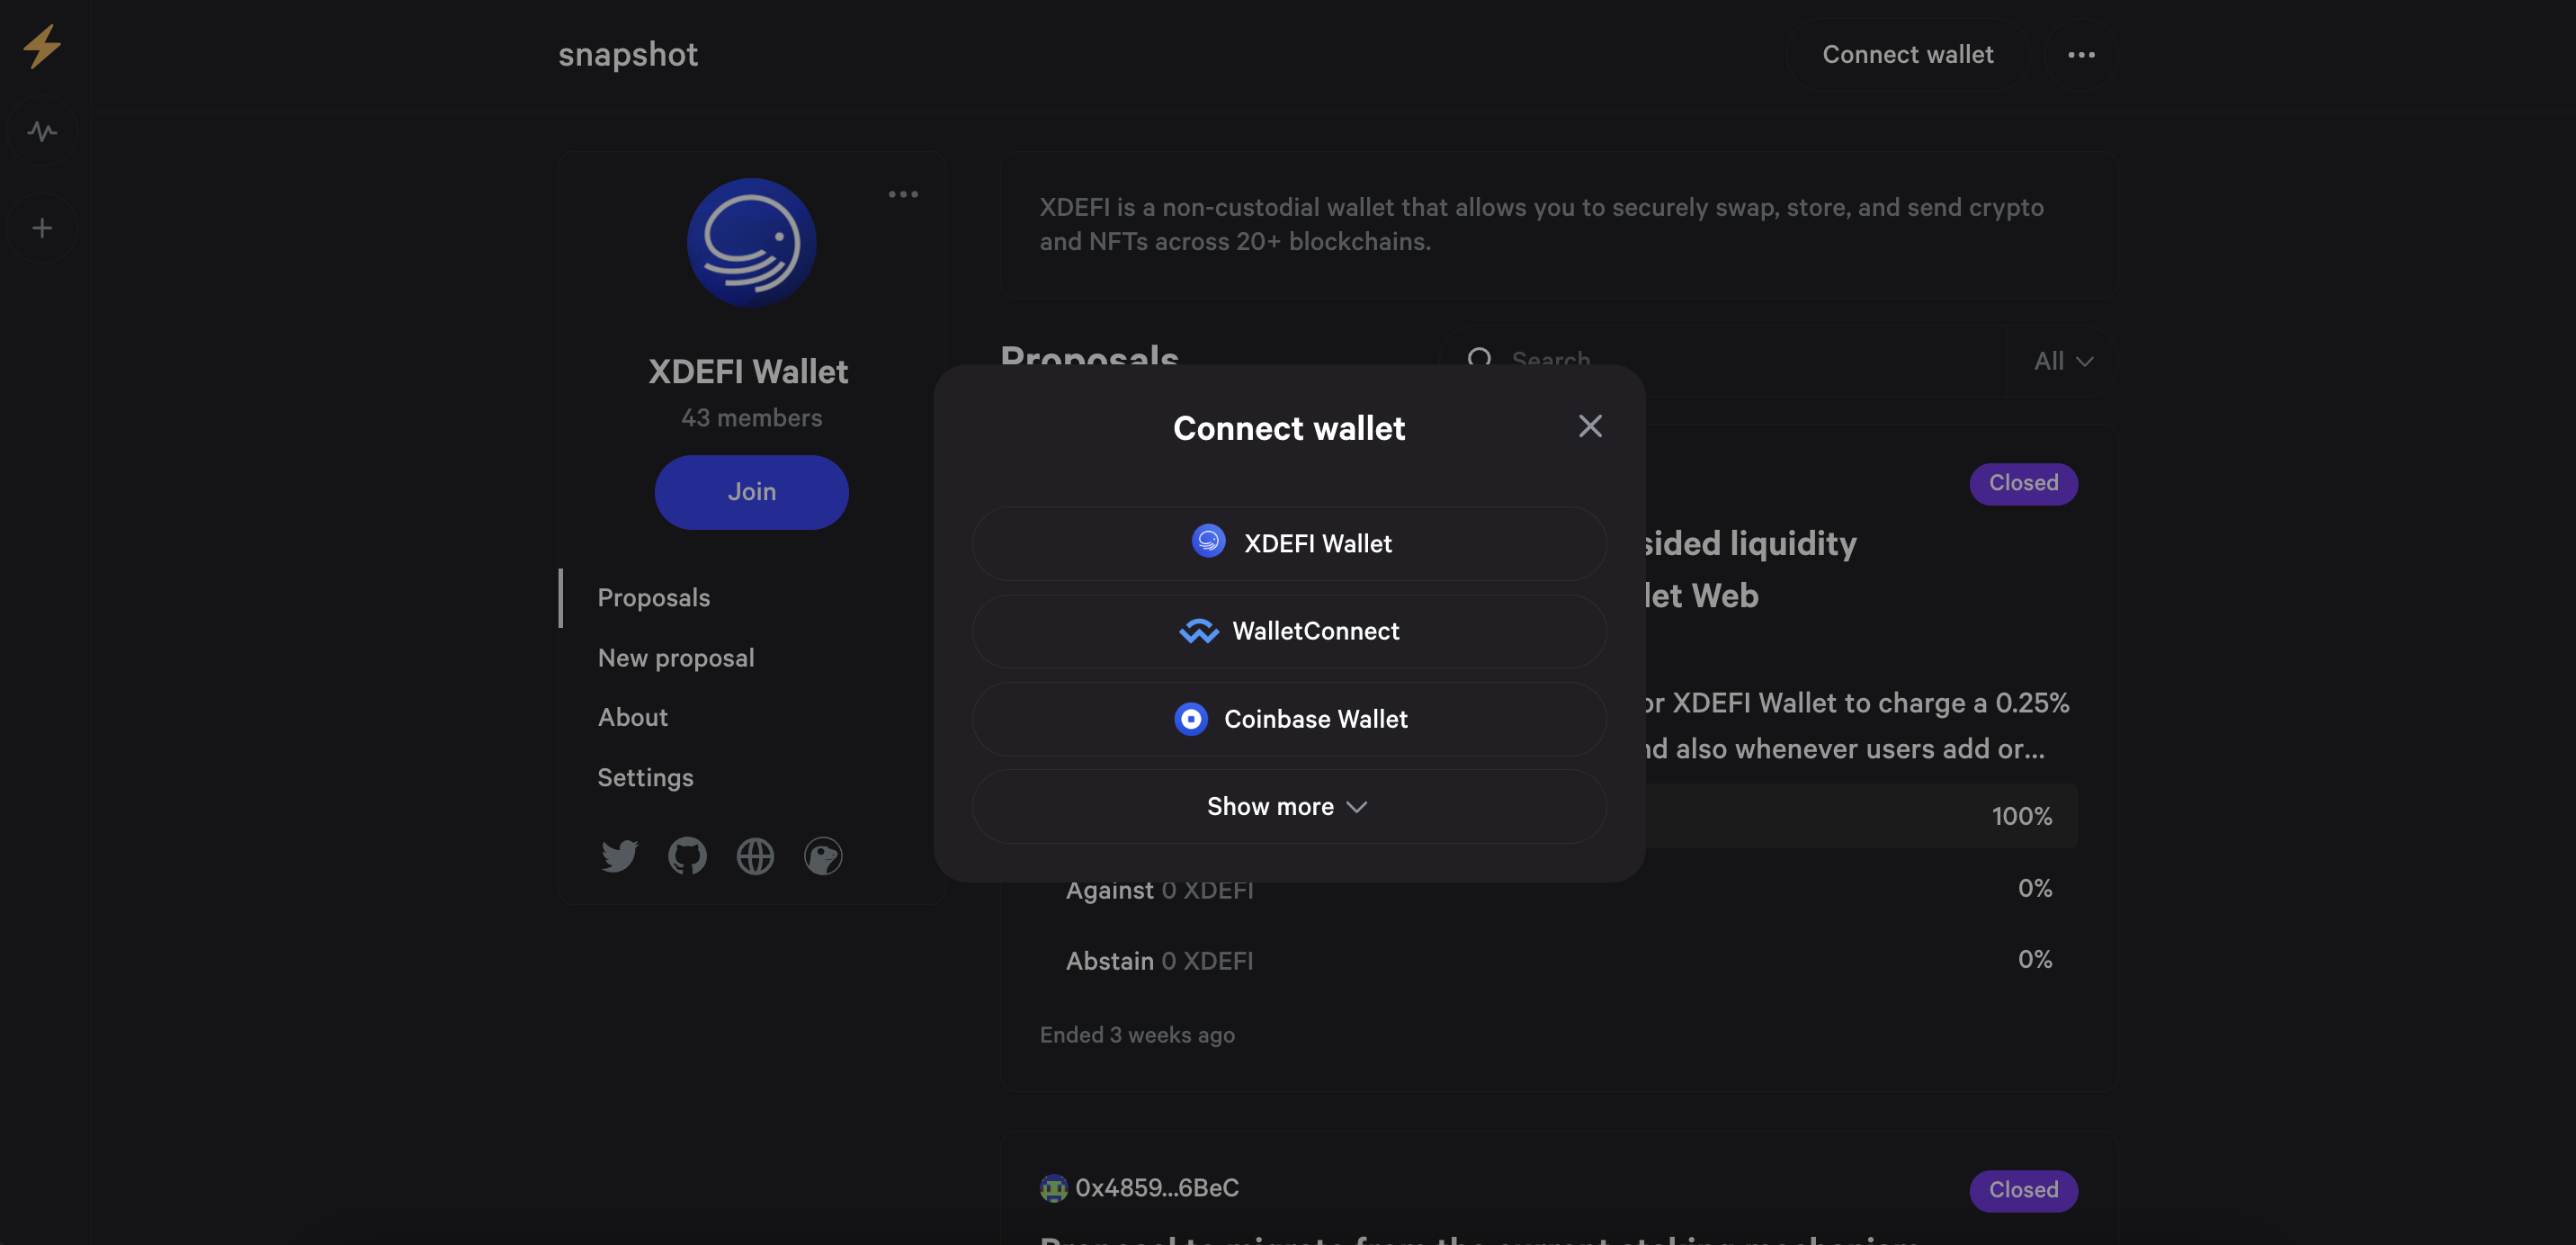Click the Abstain 0 XDEFI result row
Screen dimensions: 2576x1245
click(1559, 960)
